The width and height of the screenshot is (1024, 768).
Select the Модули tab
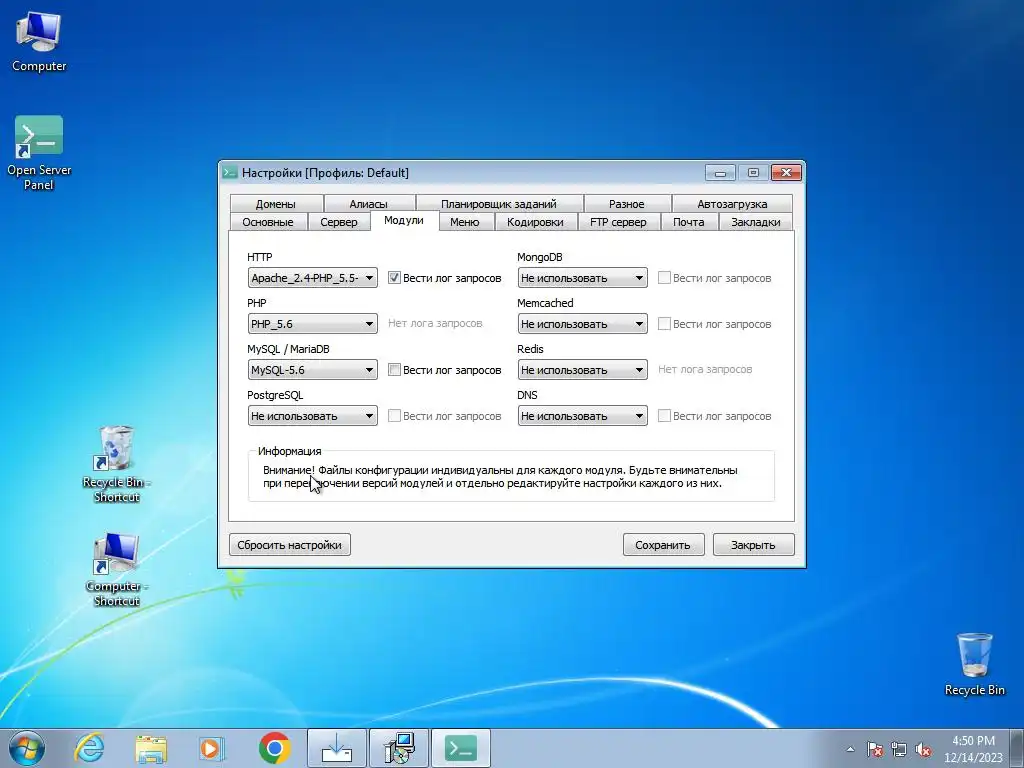click(x=404, y=221)
